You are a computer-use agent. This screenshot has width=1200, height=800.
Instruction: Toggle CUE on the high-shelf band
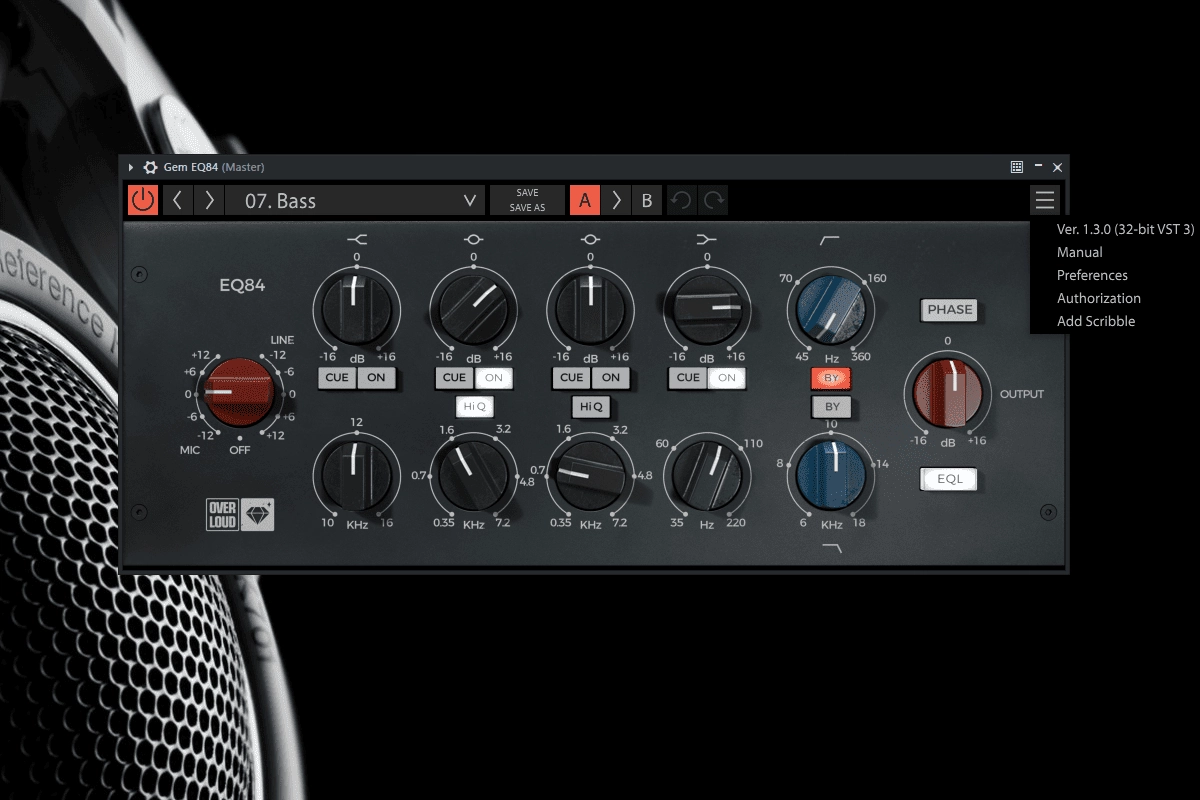pyautogui.click(x=337, y=377)
